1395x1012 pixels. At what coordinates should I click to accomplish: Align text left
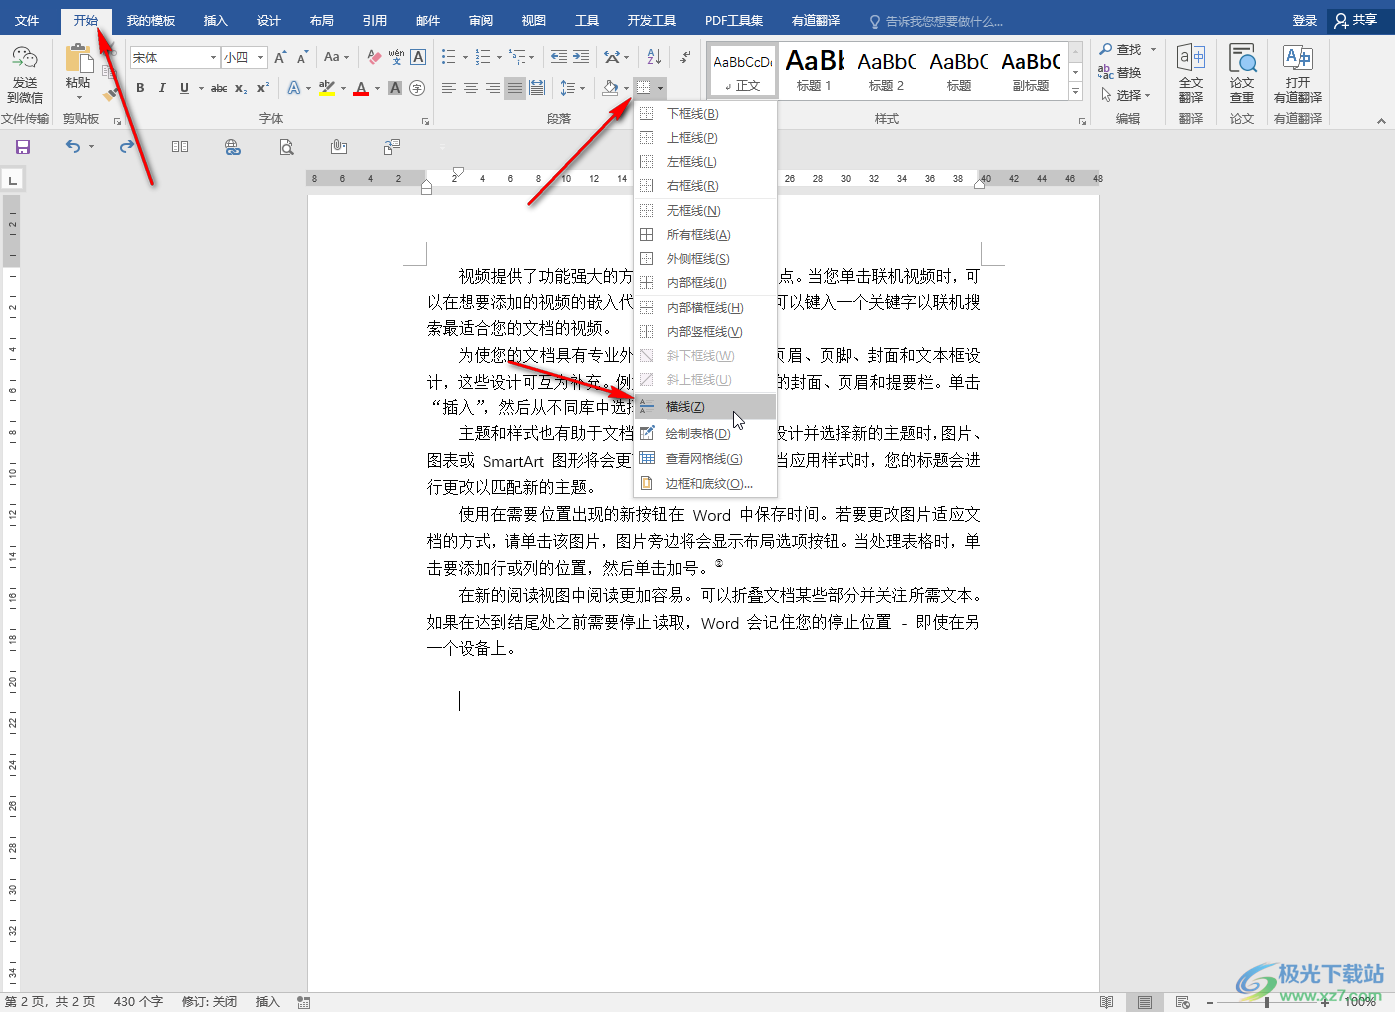click(449, 88)
